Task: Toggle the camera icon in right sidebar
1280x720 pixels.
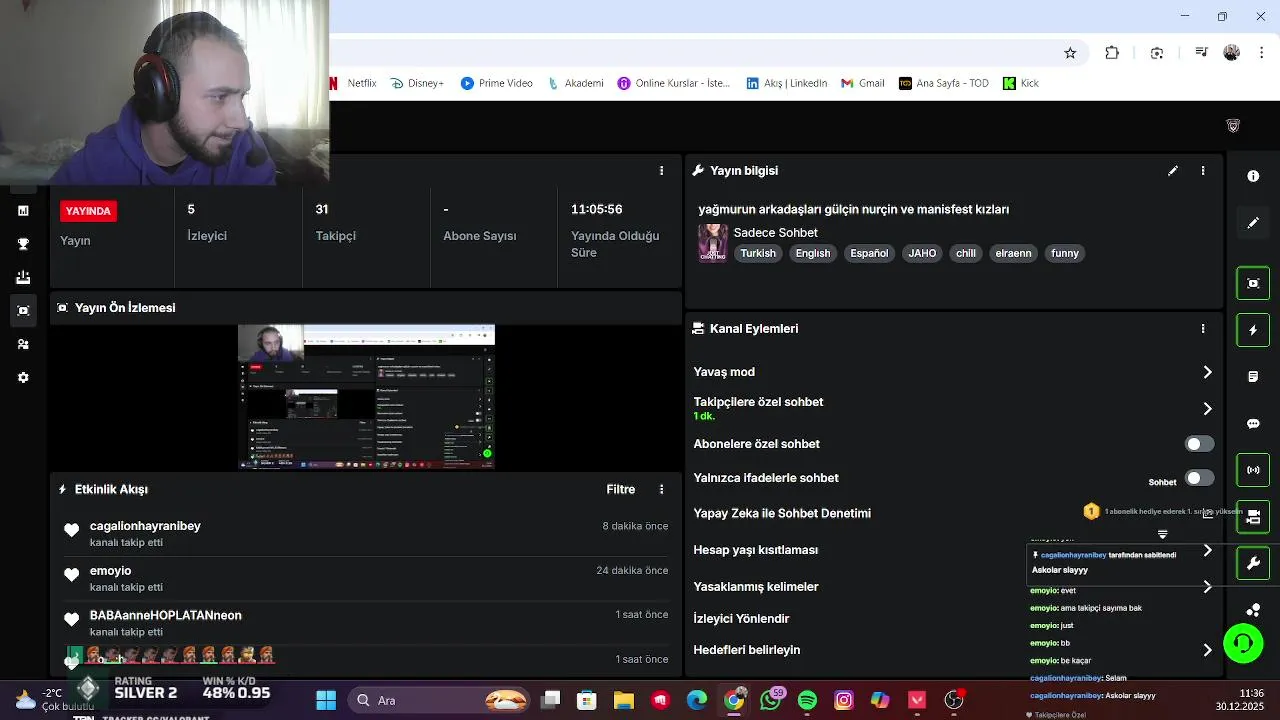Action: (x=1253, y=517)
